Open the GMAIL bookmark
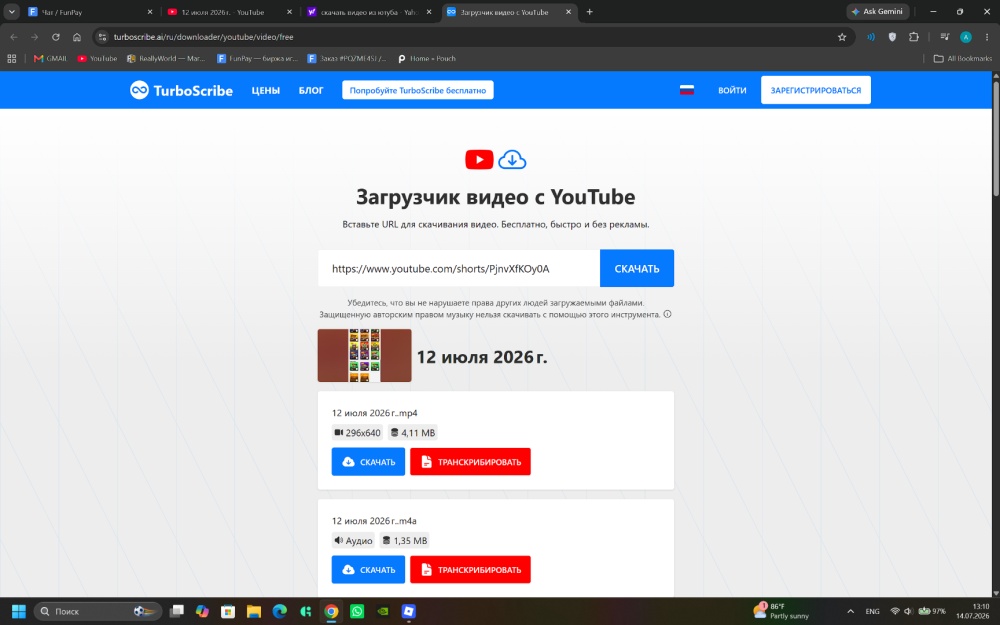The width and height of the screenshot is (1000, 625). (50, 58)
